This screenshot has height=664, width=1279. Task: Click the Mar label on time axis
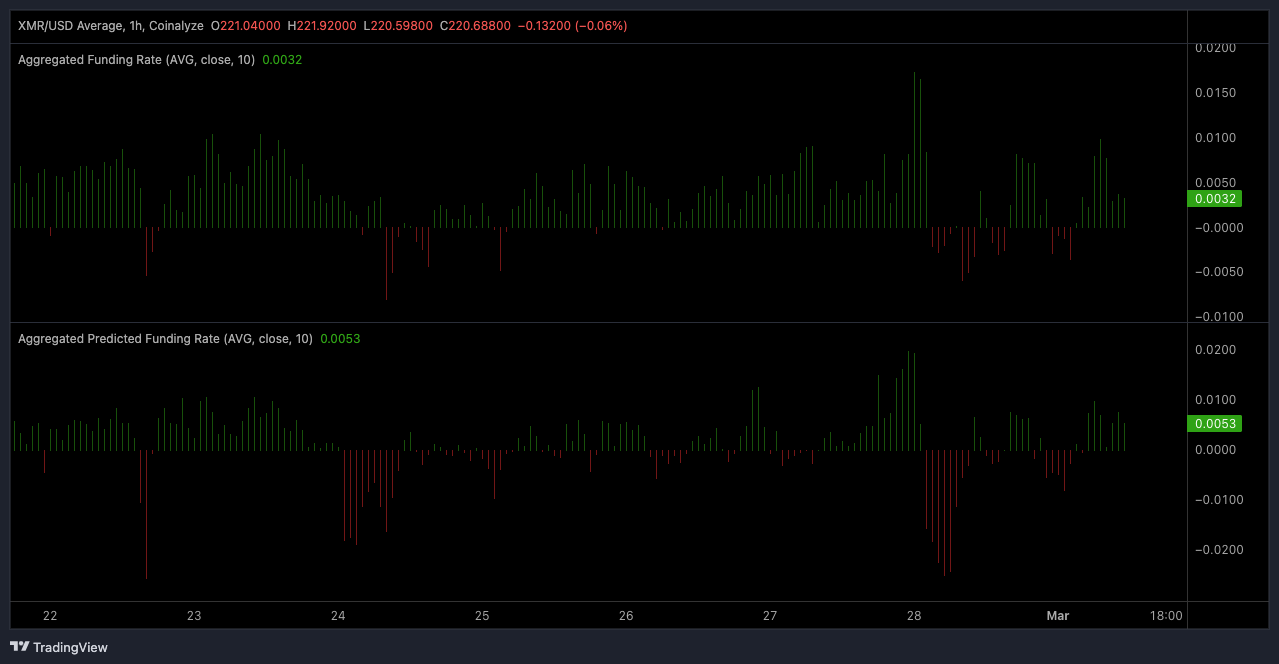coord(1057,616)
